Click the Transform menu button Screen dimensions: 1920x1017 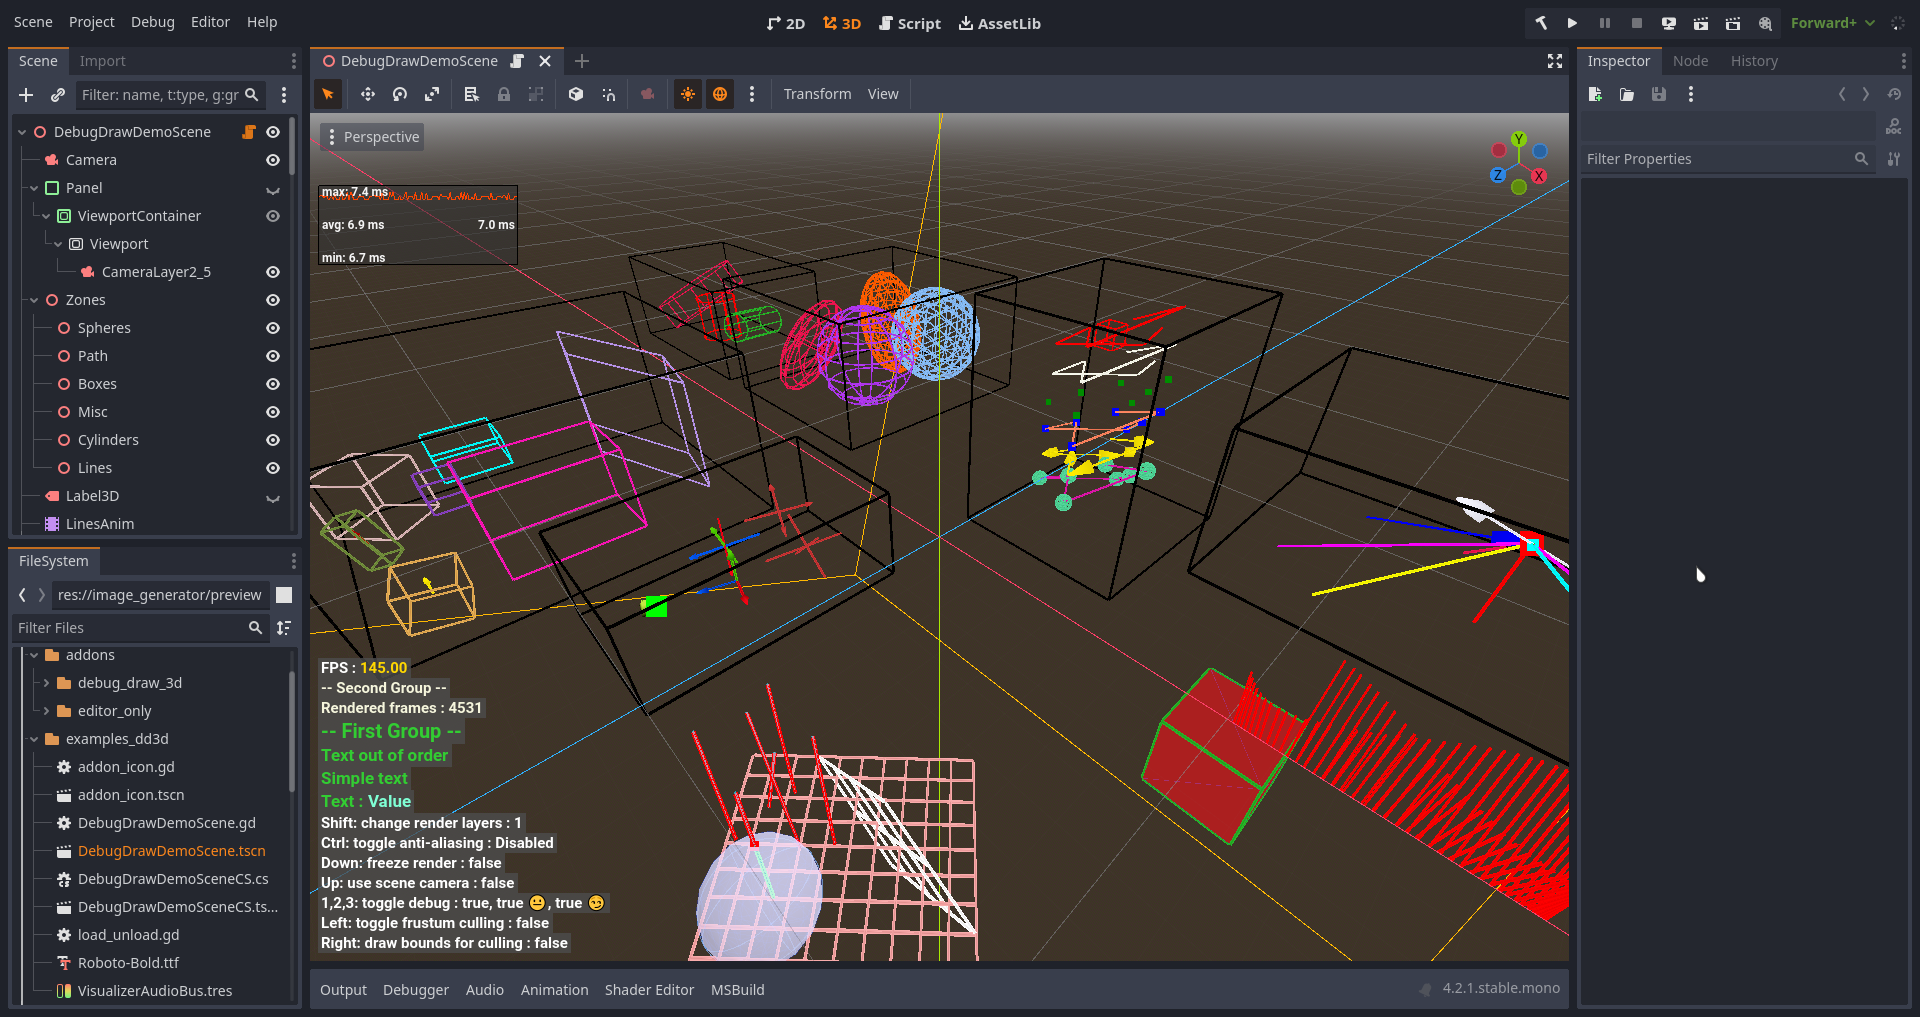[817, 94]
